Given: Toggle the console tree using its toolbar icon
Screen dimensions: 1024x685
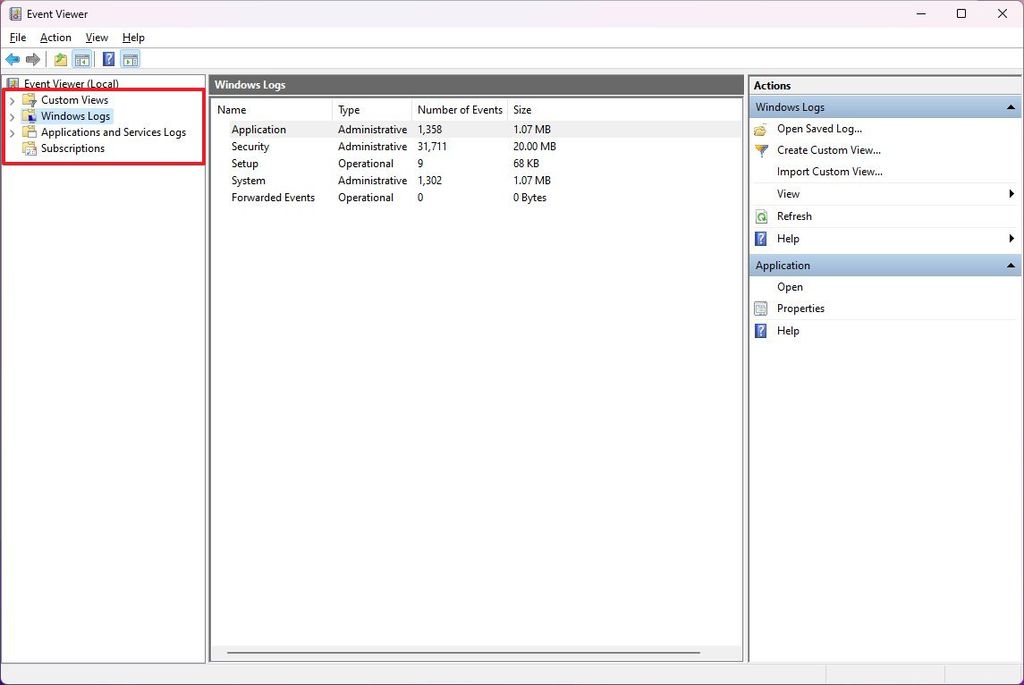Looking at the screenshot, I should coord(80,59).
